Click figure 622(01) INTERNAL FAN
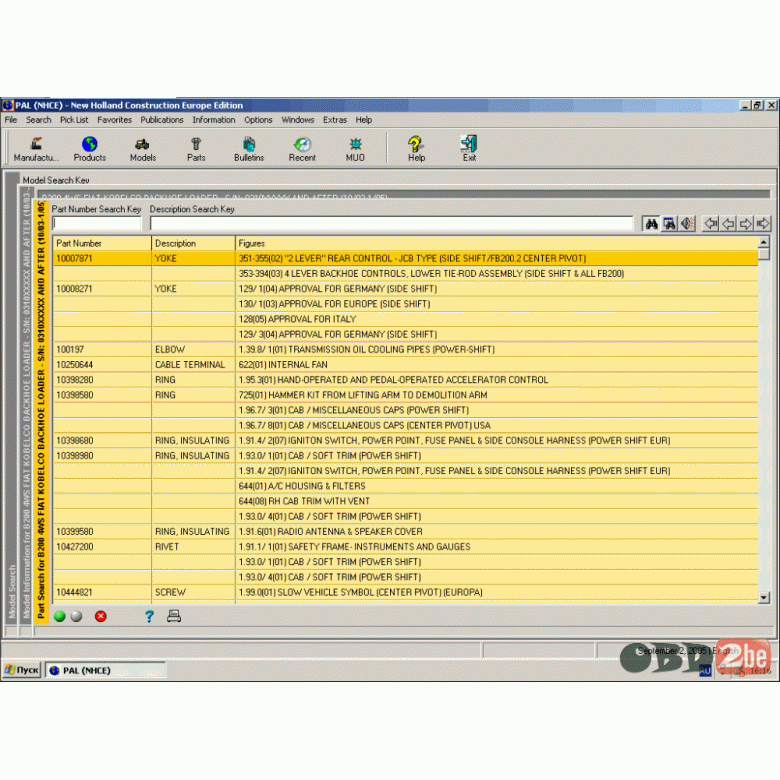The height and width of the screenshot is (780, 780). pos(283,365)
